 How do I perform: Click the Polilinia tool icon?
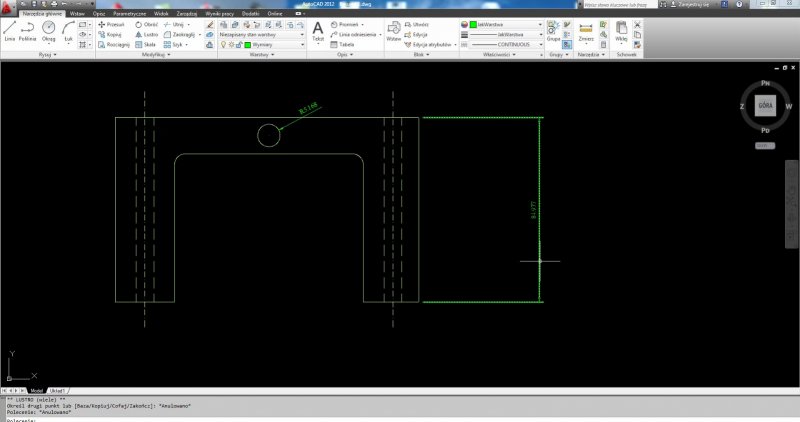28,31
